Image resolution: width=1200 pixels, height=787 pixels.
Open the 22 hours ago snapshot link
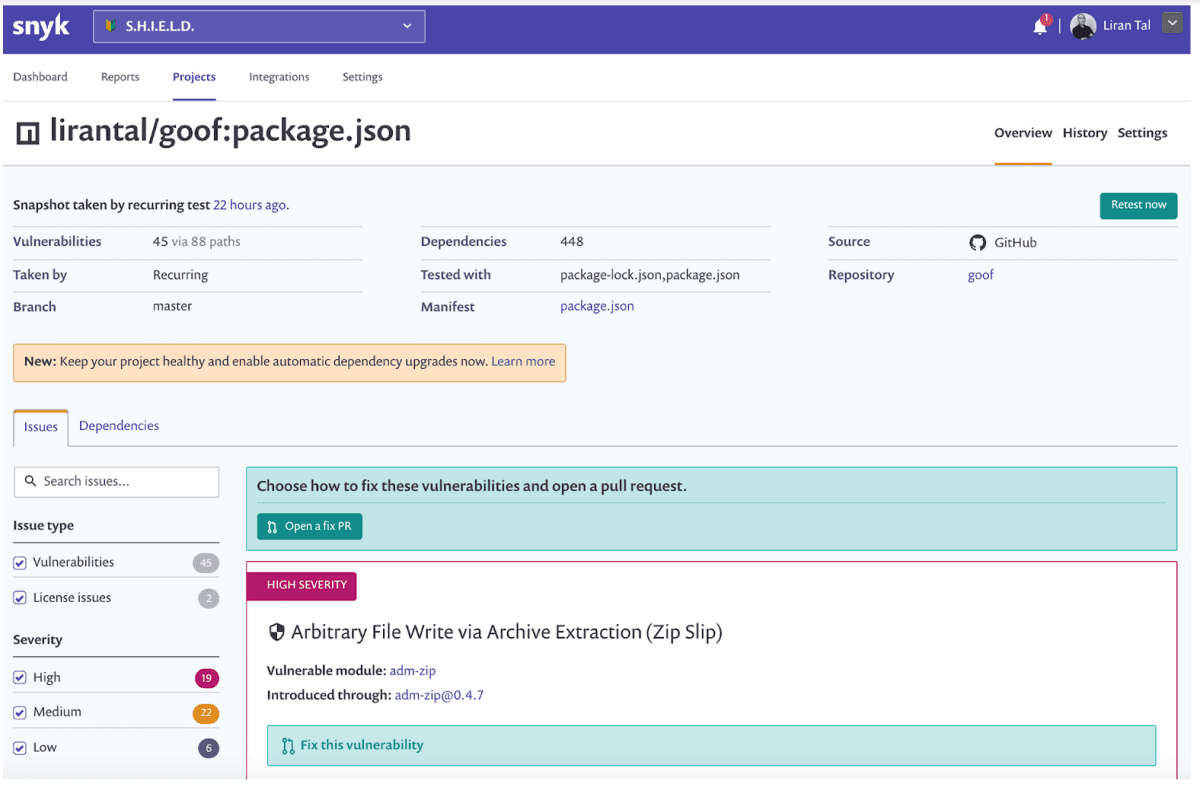pyautogui.click(x=250, y=205)
